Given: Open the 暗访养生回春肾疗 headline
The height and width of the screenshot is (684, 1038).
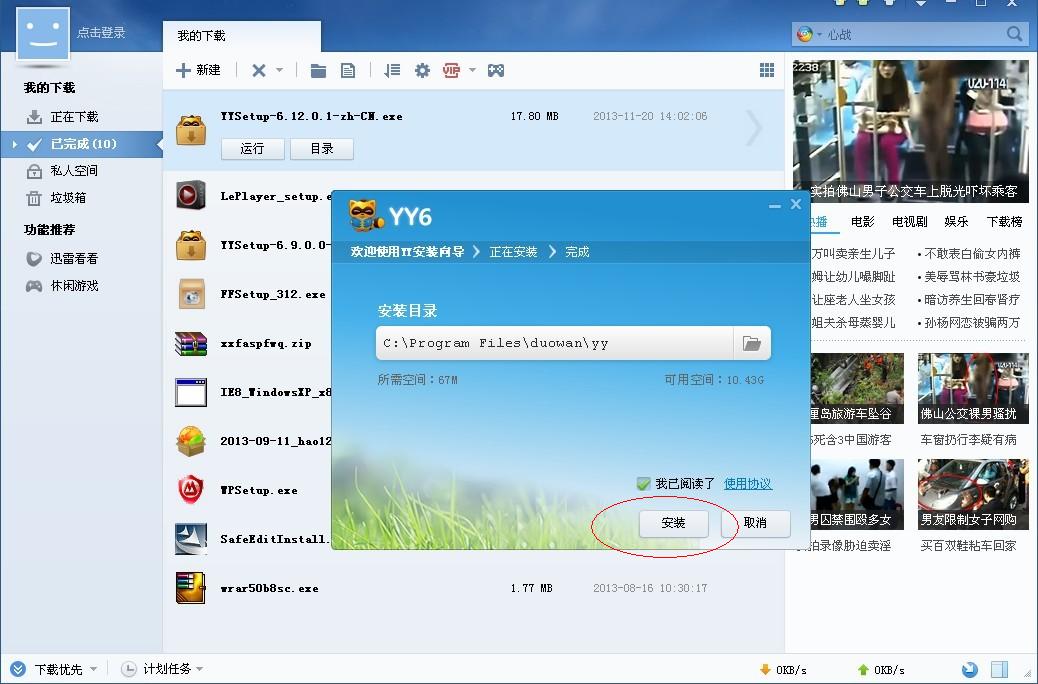Looking at the screenshot, I should click(972, 300).
